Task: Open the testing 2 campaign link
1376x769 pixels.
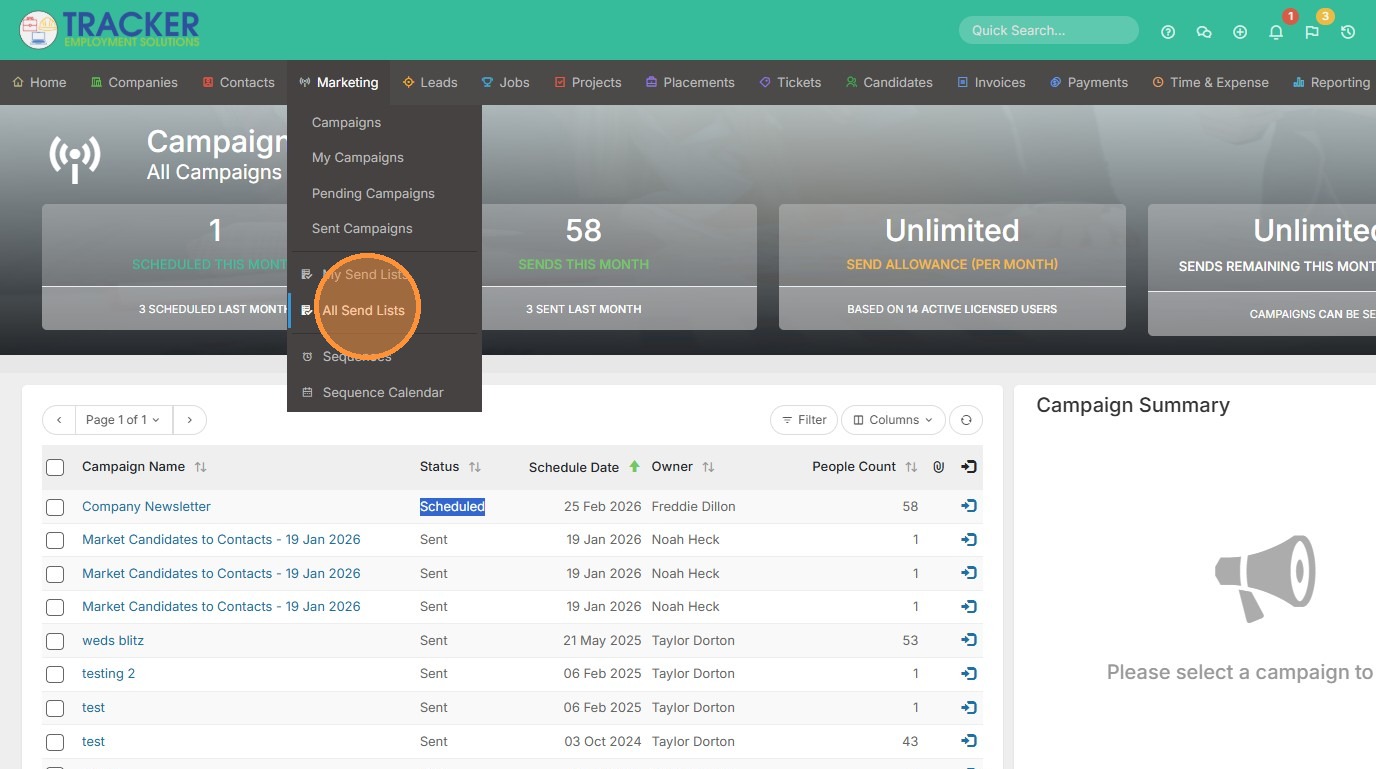Action: 108,673
